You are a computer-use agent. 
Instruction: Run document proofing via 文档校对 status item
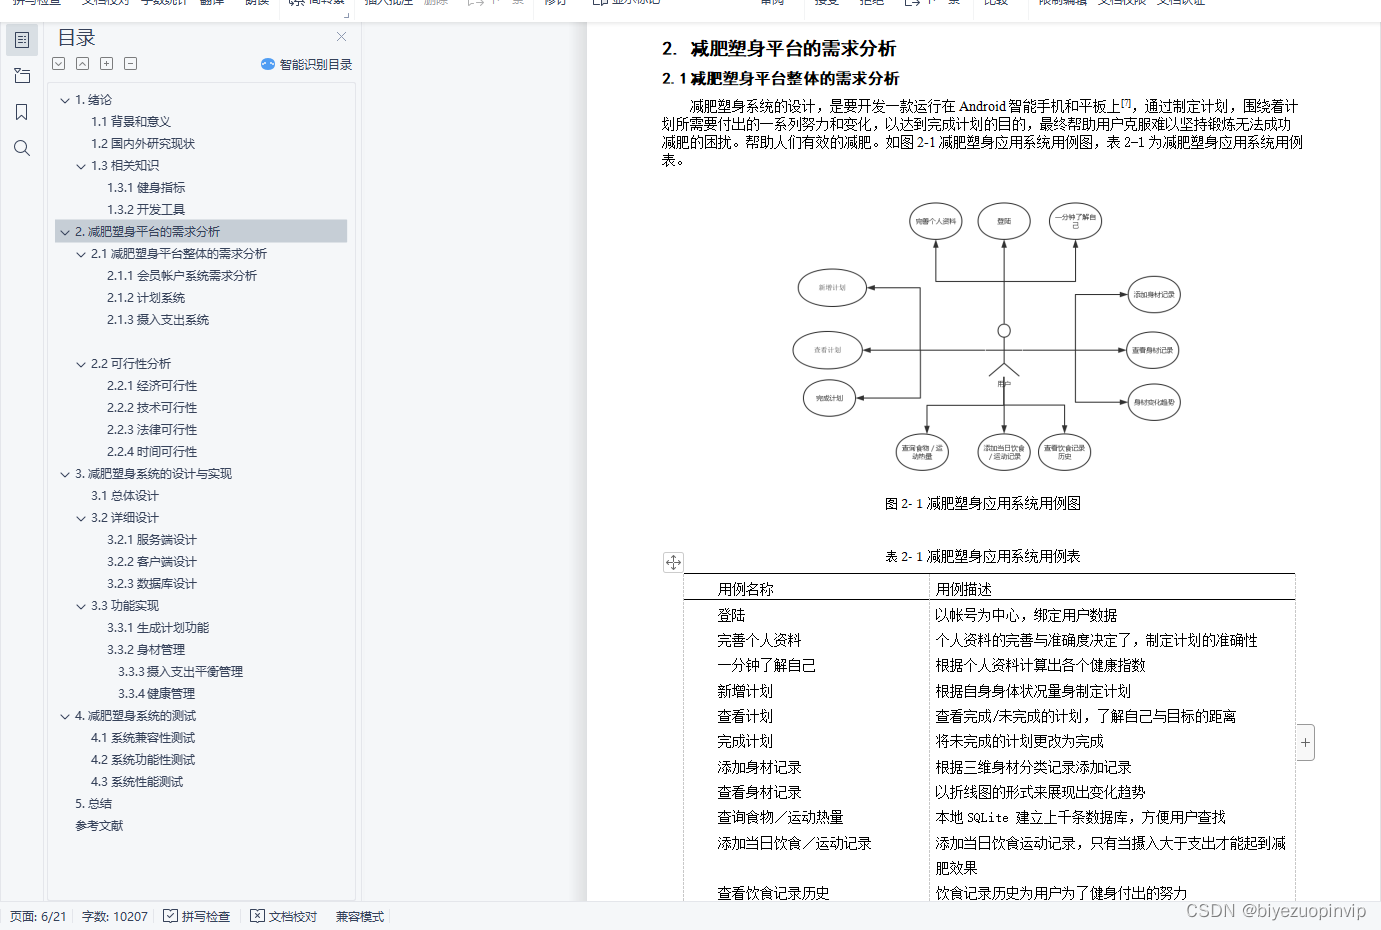[x=283, y=916]
